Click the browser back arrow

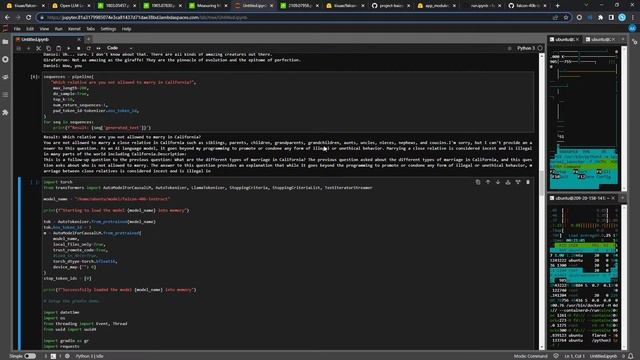point(7,18)
